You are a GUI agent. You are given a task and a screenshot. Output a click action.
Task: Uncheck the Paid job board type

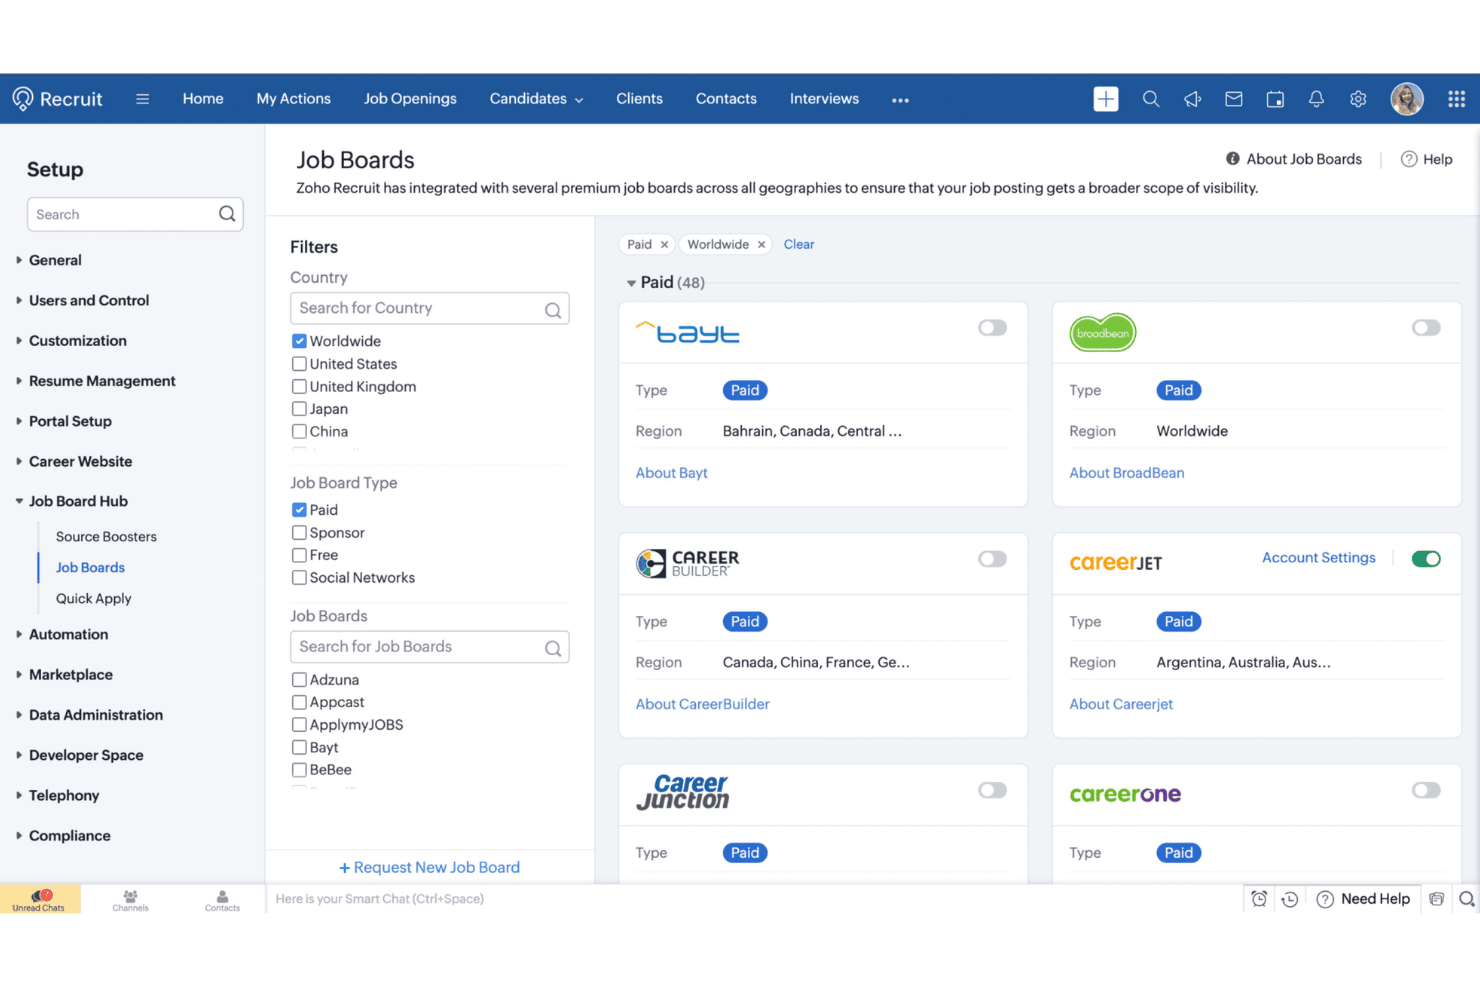click(x=299, y=510)
